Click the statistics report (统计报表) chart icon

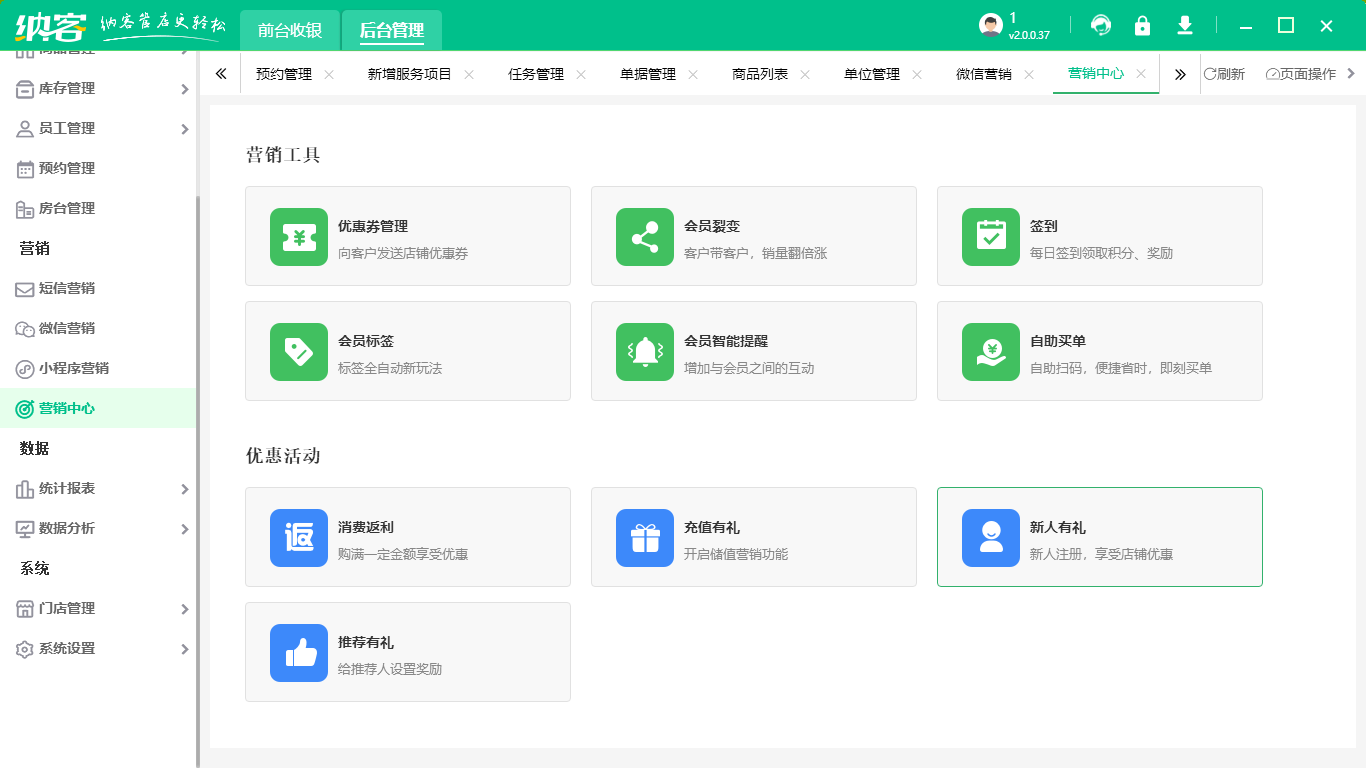[x=25, y=489]
